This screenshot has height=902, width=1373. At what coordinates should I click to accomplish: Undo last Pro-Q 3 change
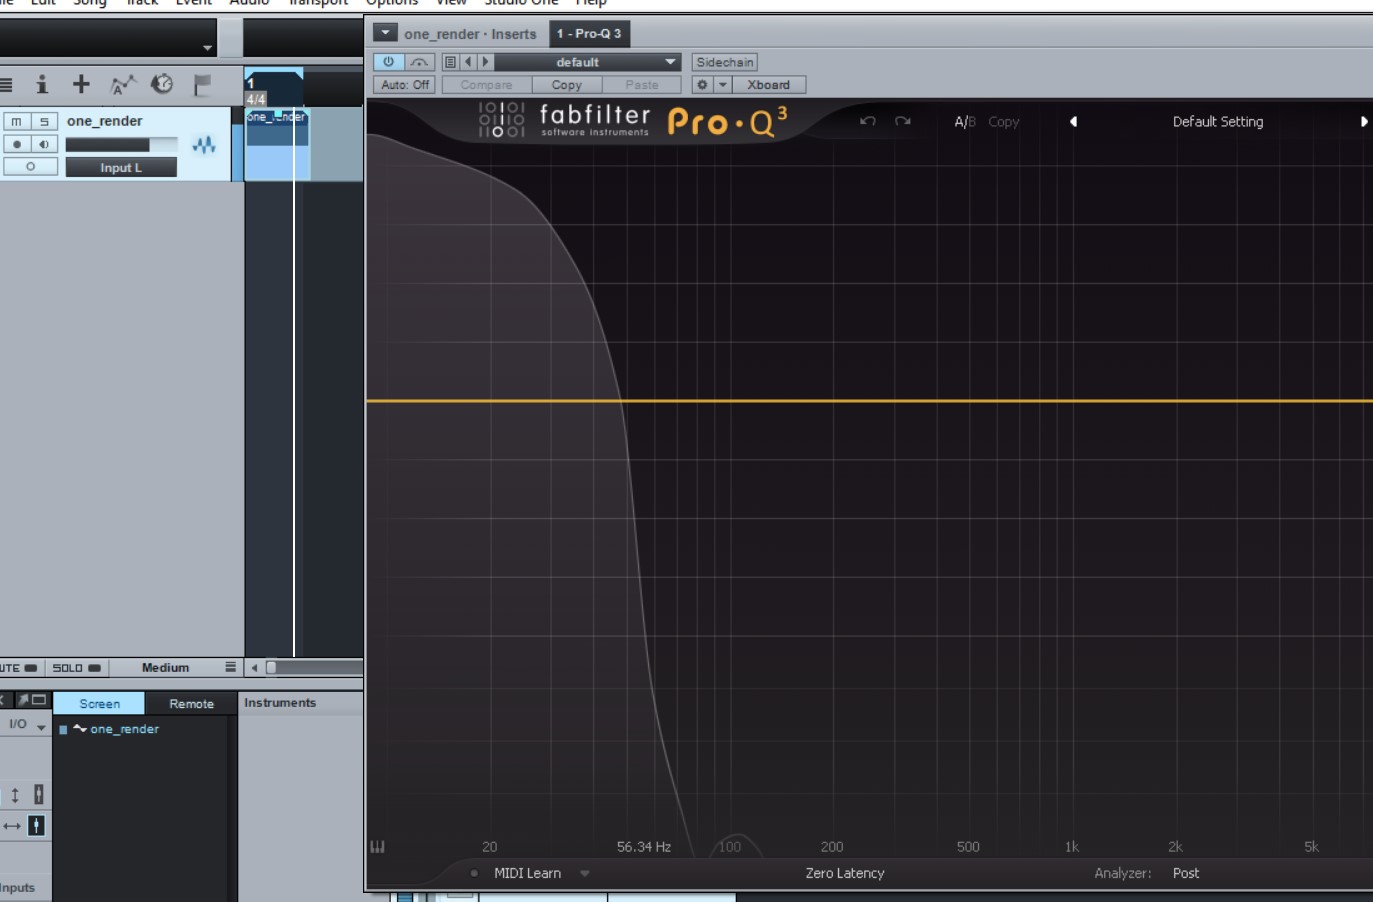867,121
